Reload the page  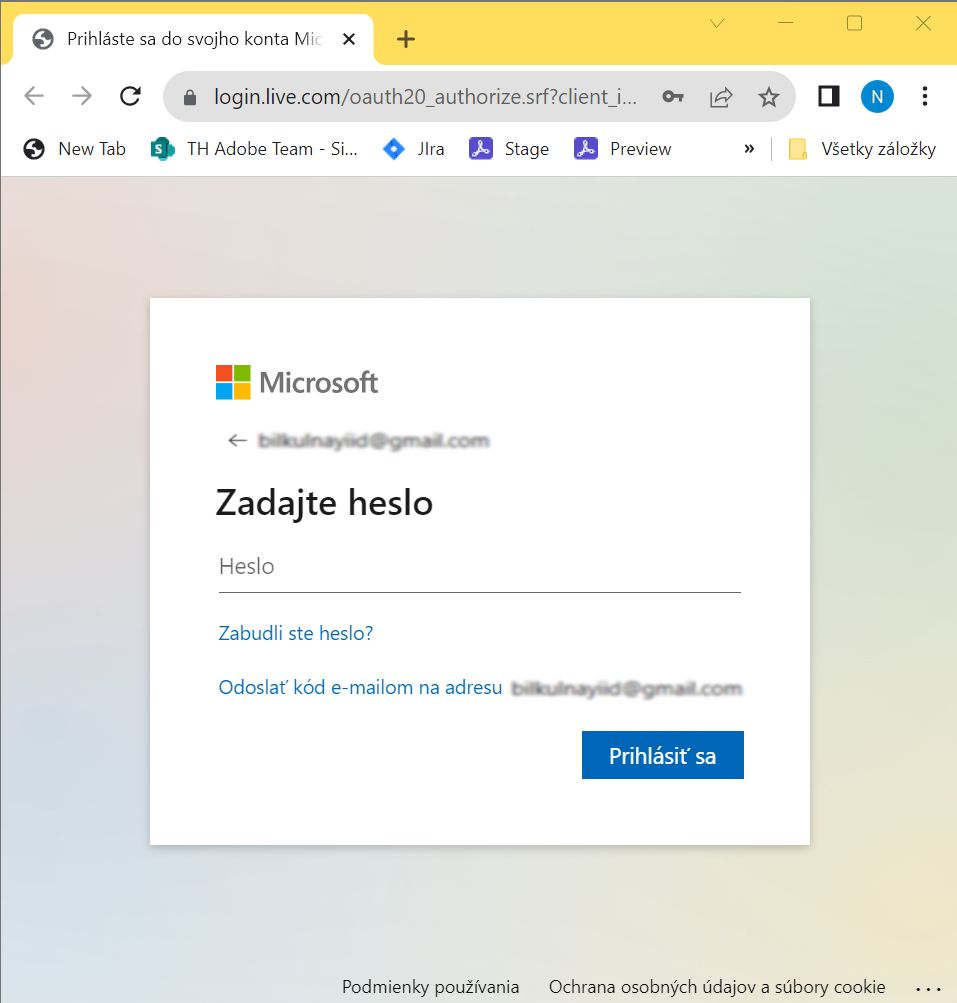[130, 96]
